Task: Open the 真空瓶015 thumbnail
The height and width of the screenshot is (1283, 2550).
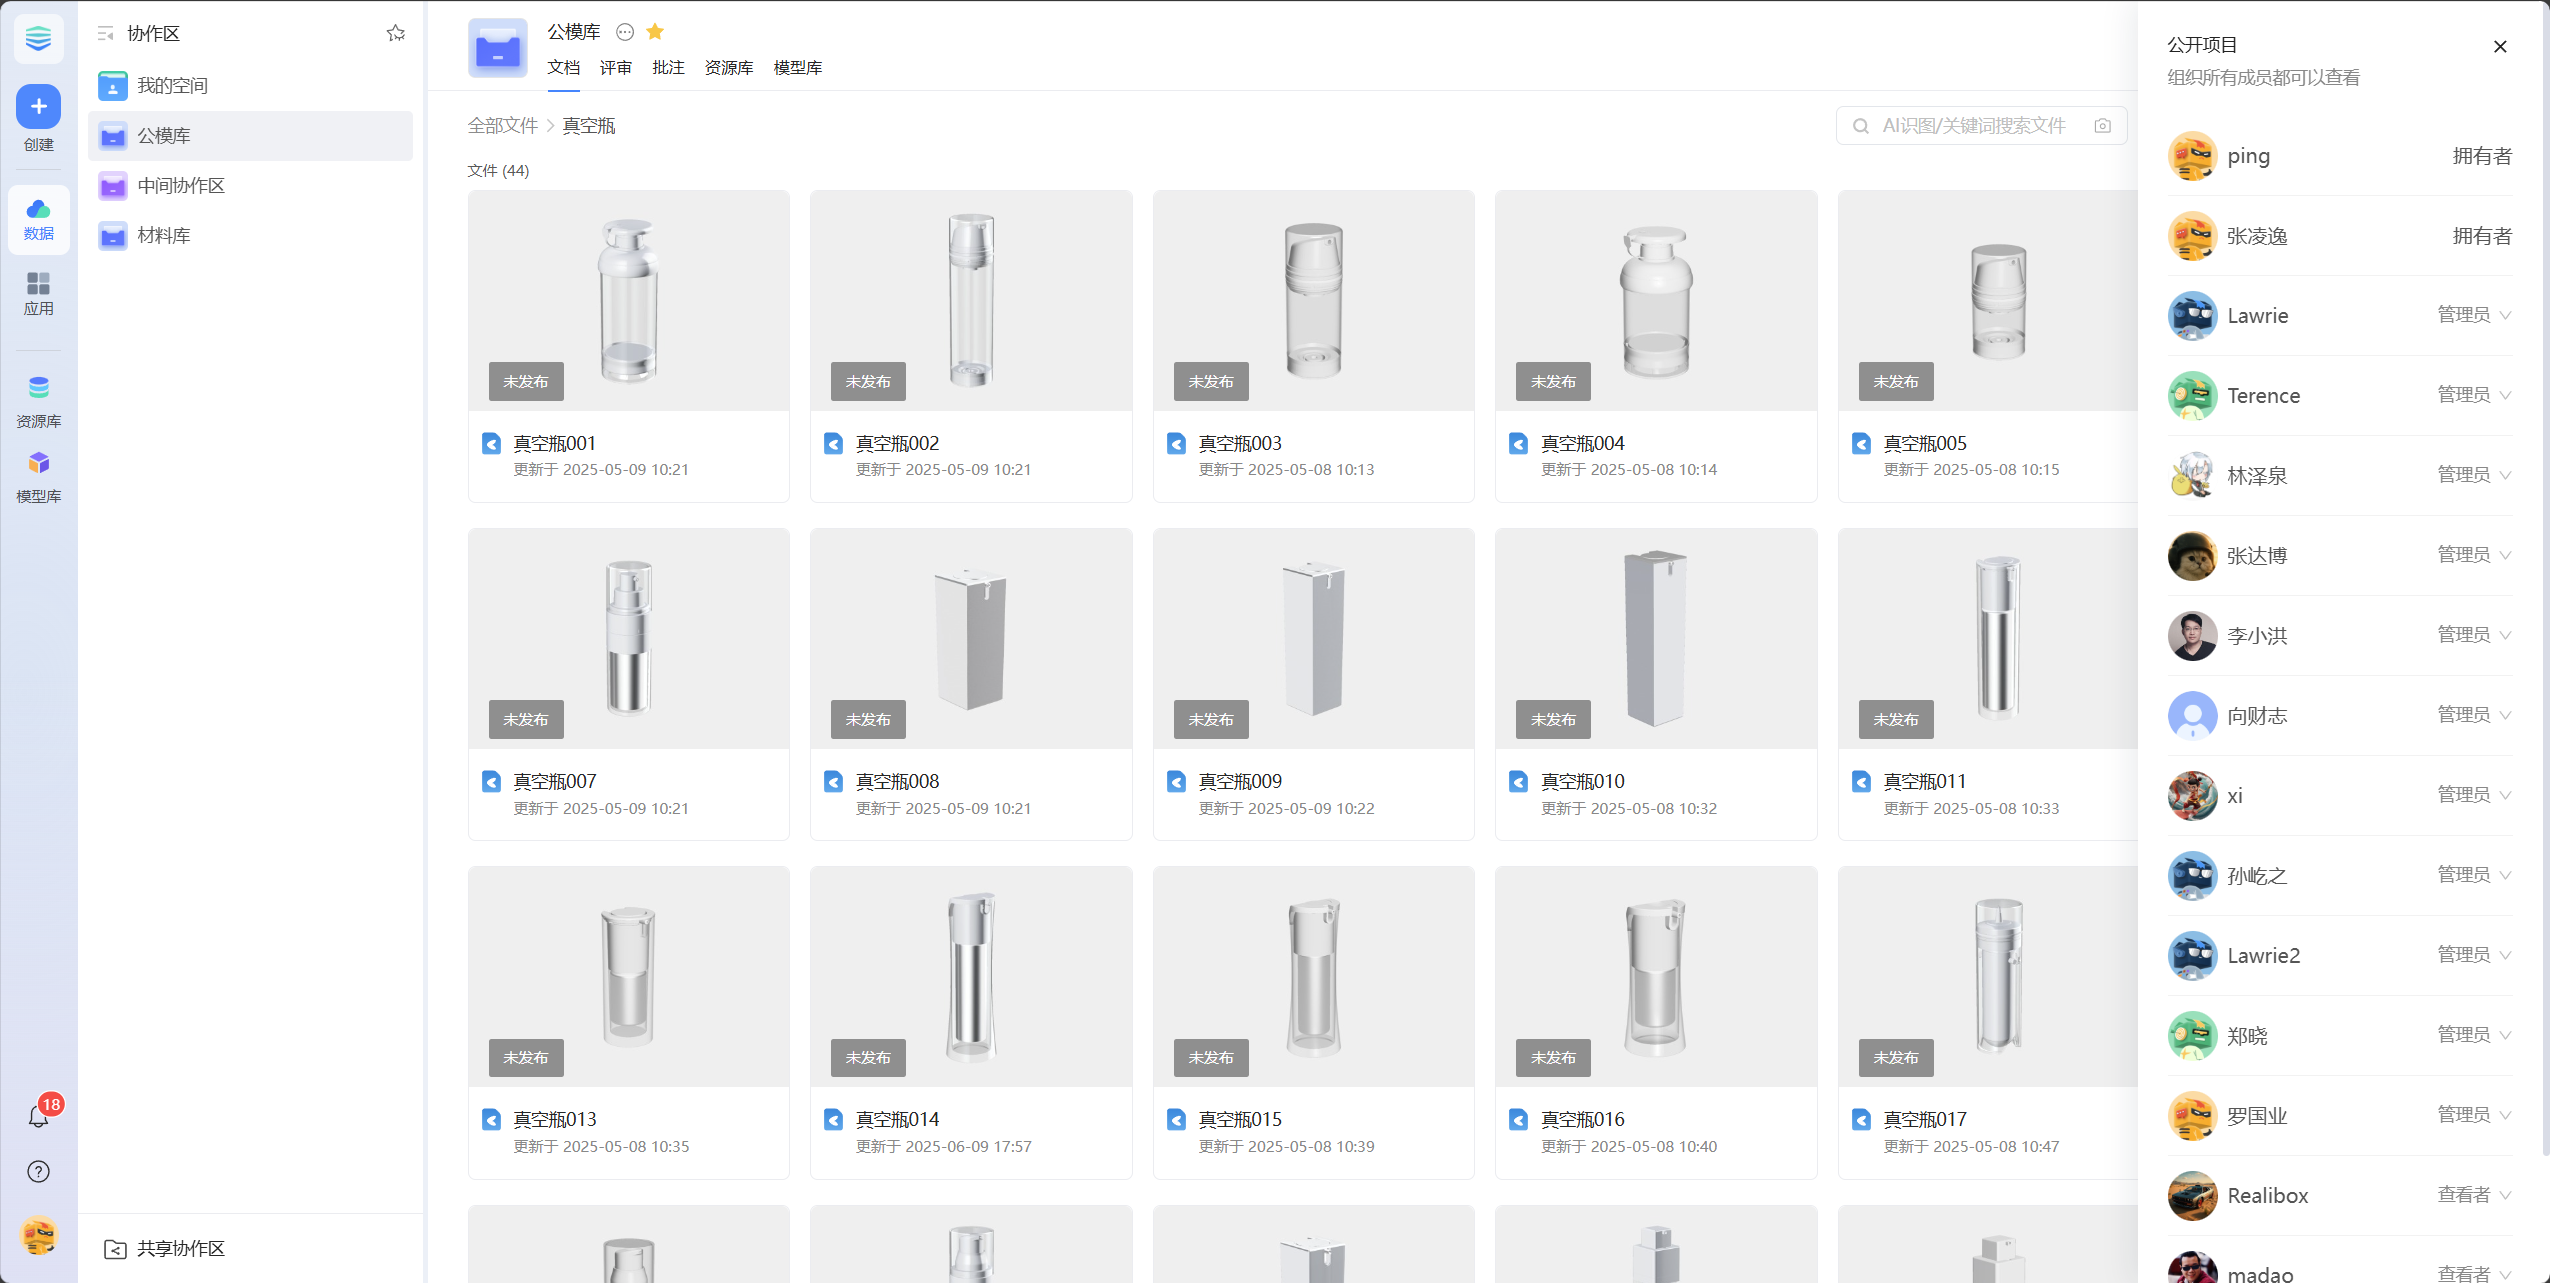Action: [x=1313, y=977]
